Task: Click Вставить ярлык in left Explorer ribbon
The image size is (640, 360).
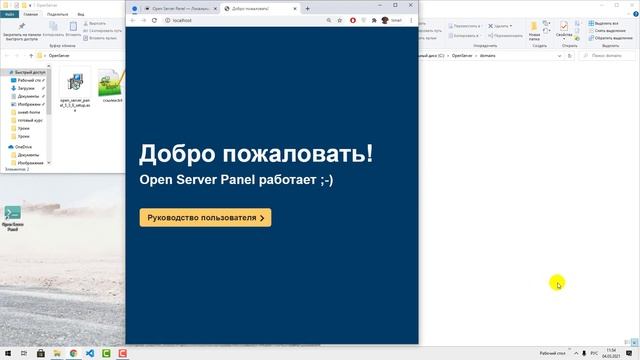Action: (100, 38)
